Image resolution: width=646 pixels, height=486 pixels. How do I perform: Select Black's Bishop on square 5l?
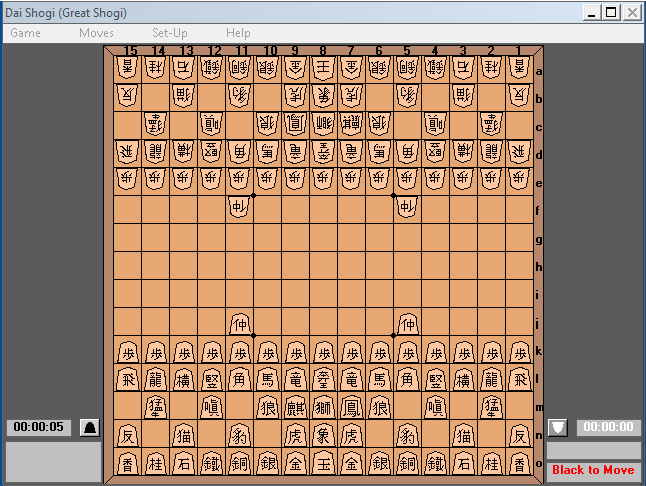pyautogui.click(x=407, y=380)
